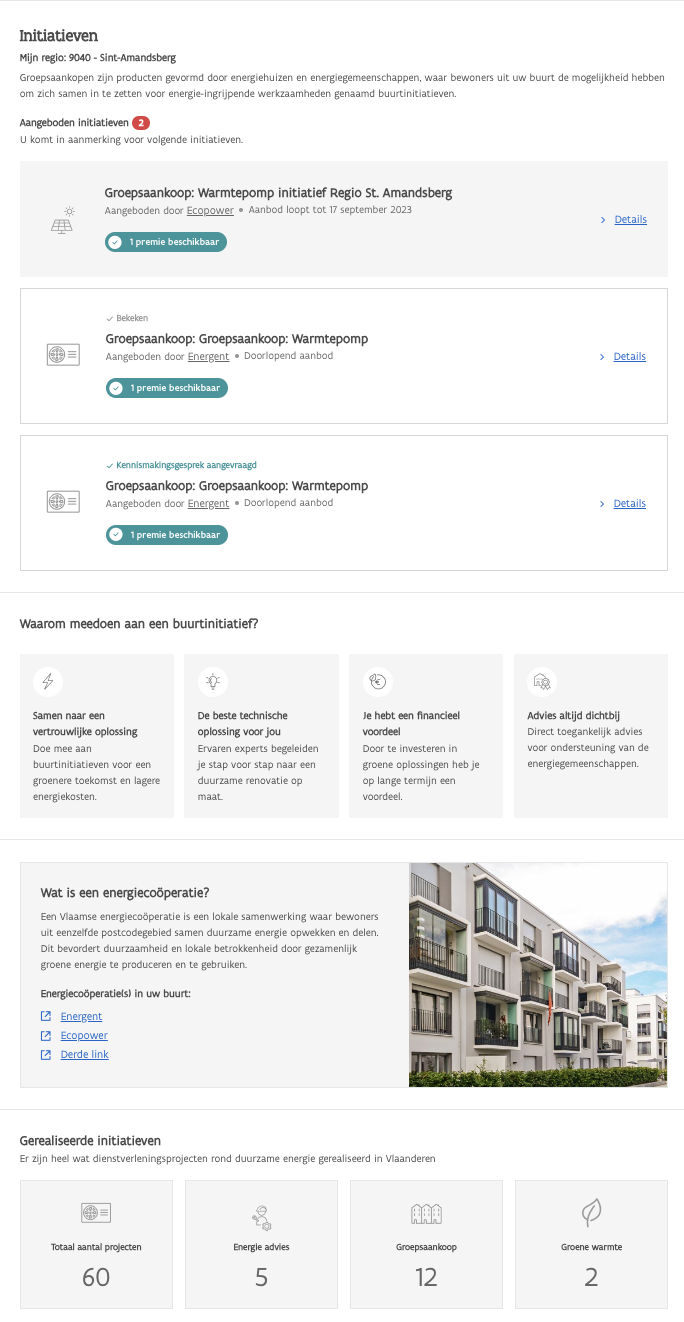684x1322 pixels.
Task: Click the Energie advies icon
Action: [261, 1216]
